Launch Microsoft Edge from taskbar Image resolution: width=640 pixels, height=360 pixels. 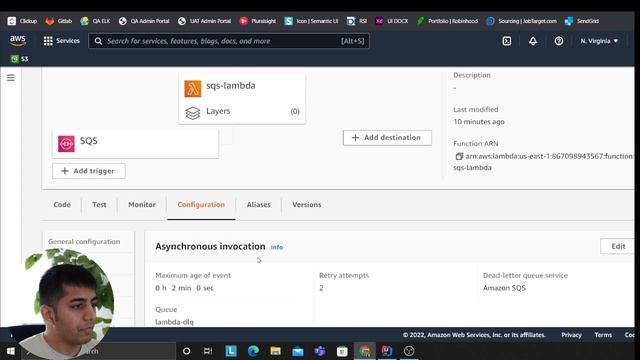click(x=253, y=351)
